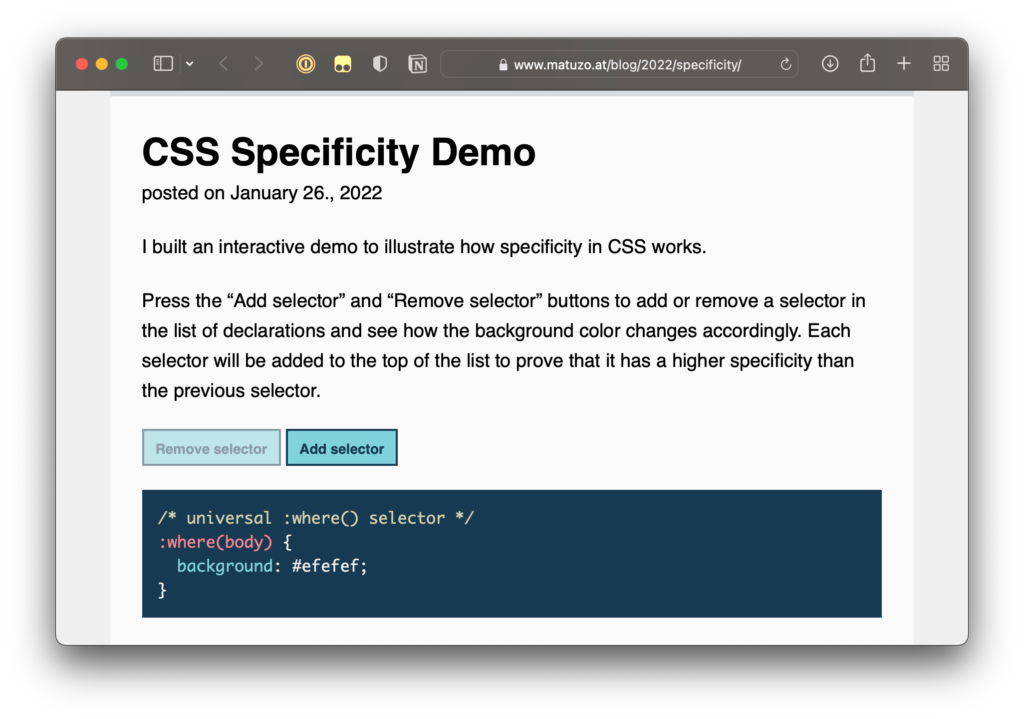Viewport: 1024px width, 719px height.
Task: Click the Remove selector button
Action: pyautogui.click(x=212, y=448)
